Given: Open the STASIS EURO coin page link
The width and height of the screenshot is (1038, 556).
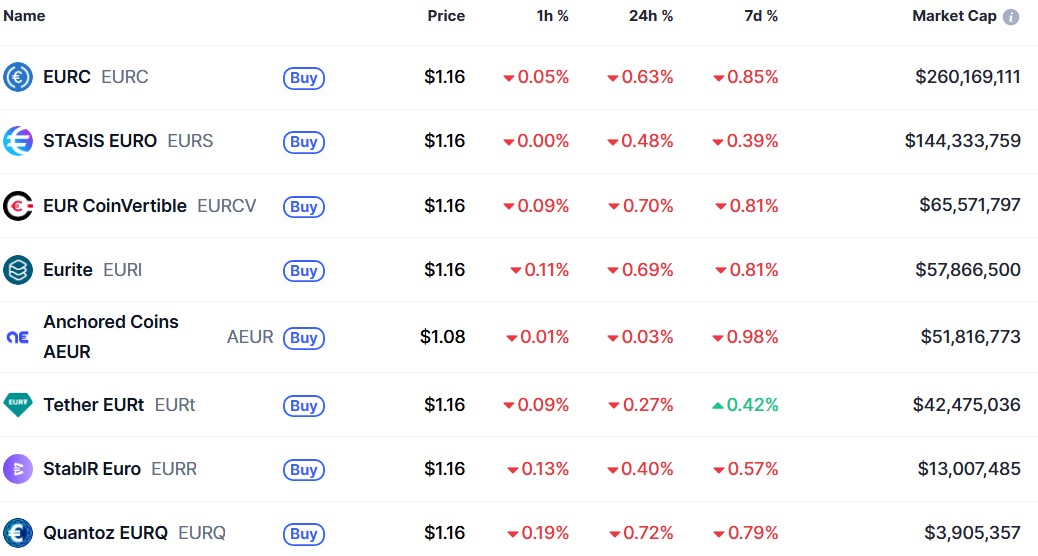Looking at the screenshot, I should tap(100, 141).
